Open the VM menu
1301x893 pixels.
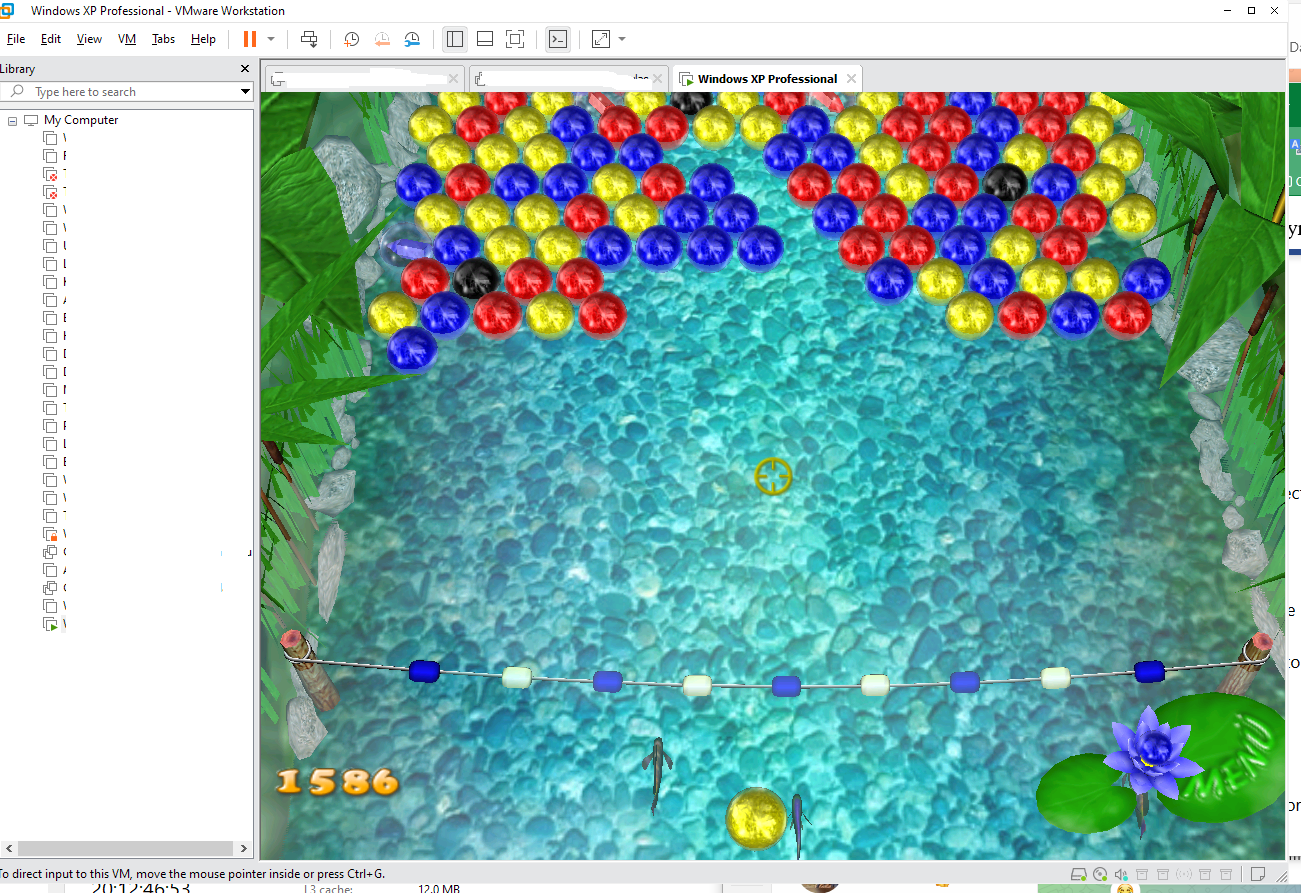click(x=127, y=39)
